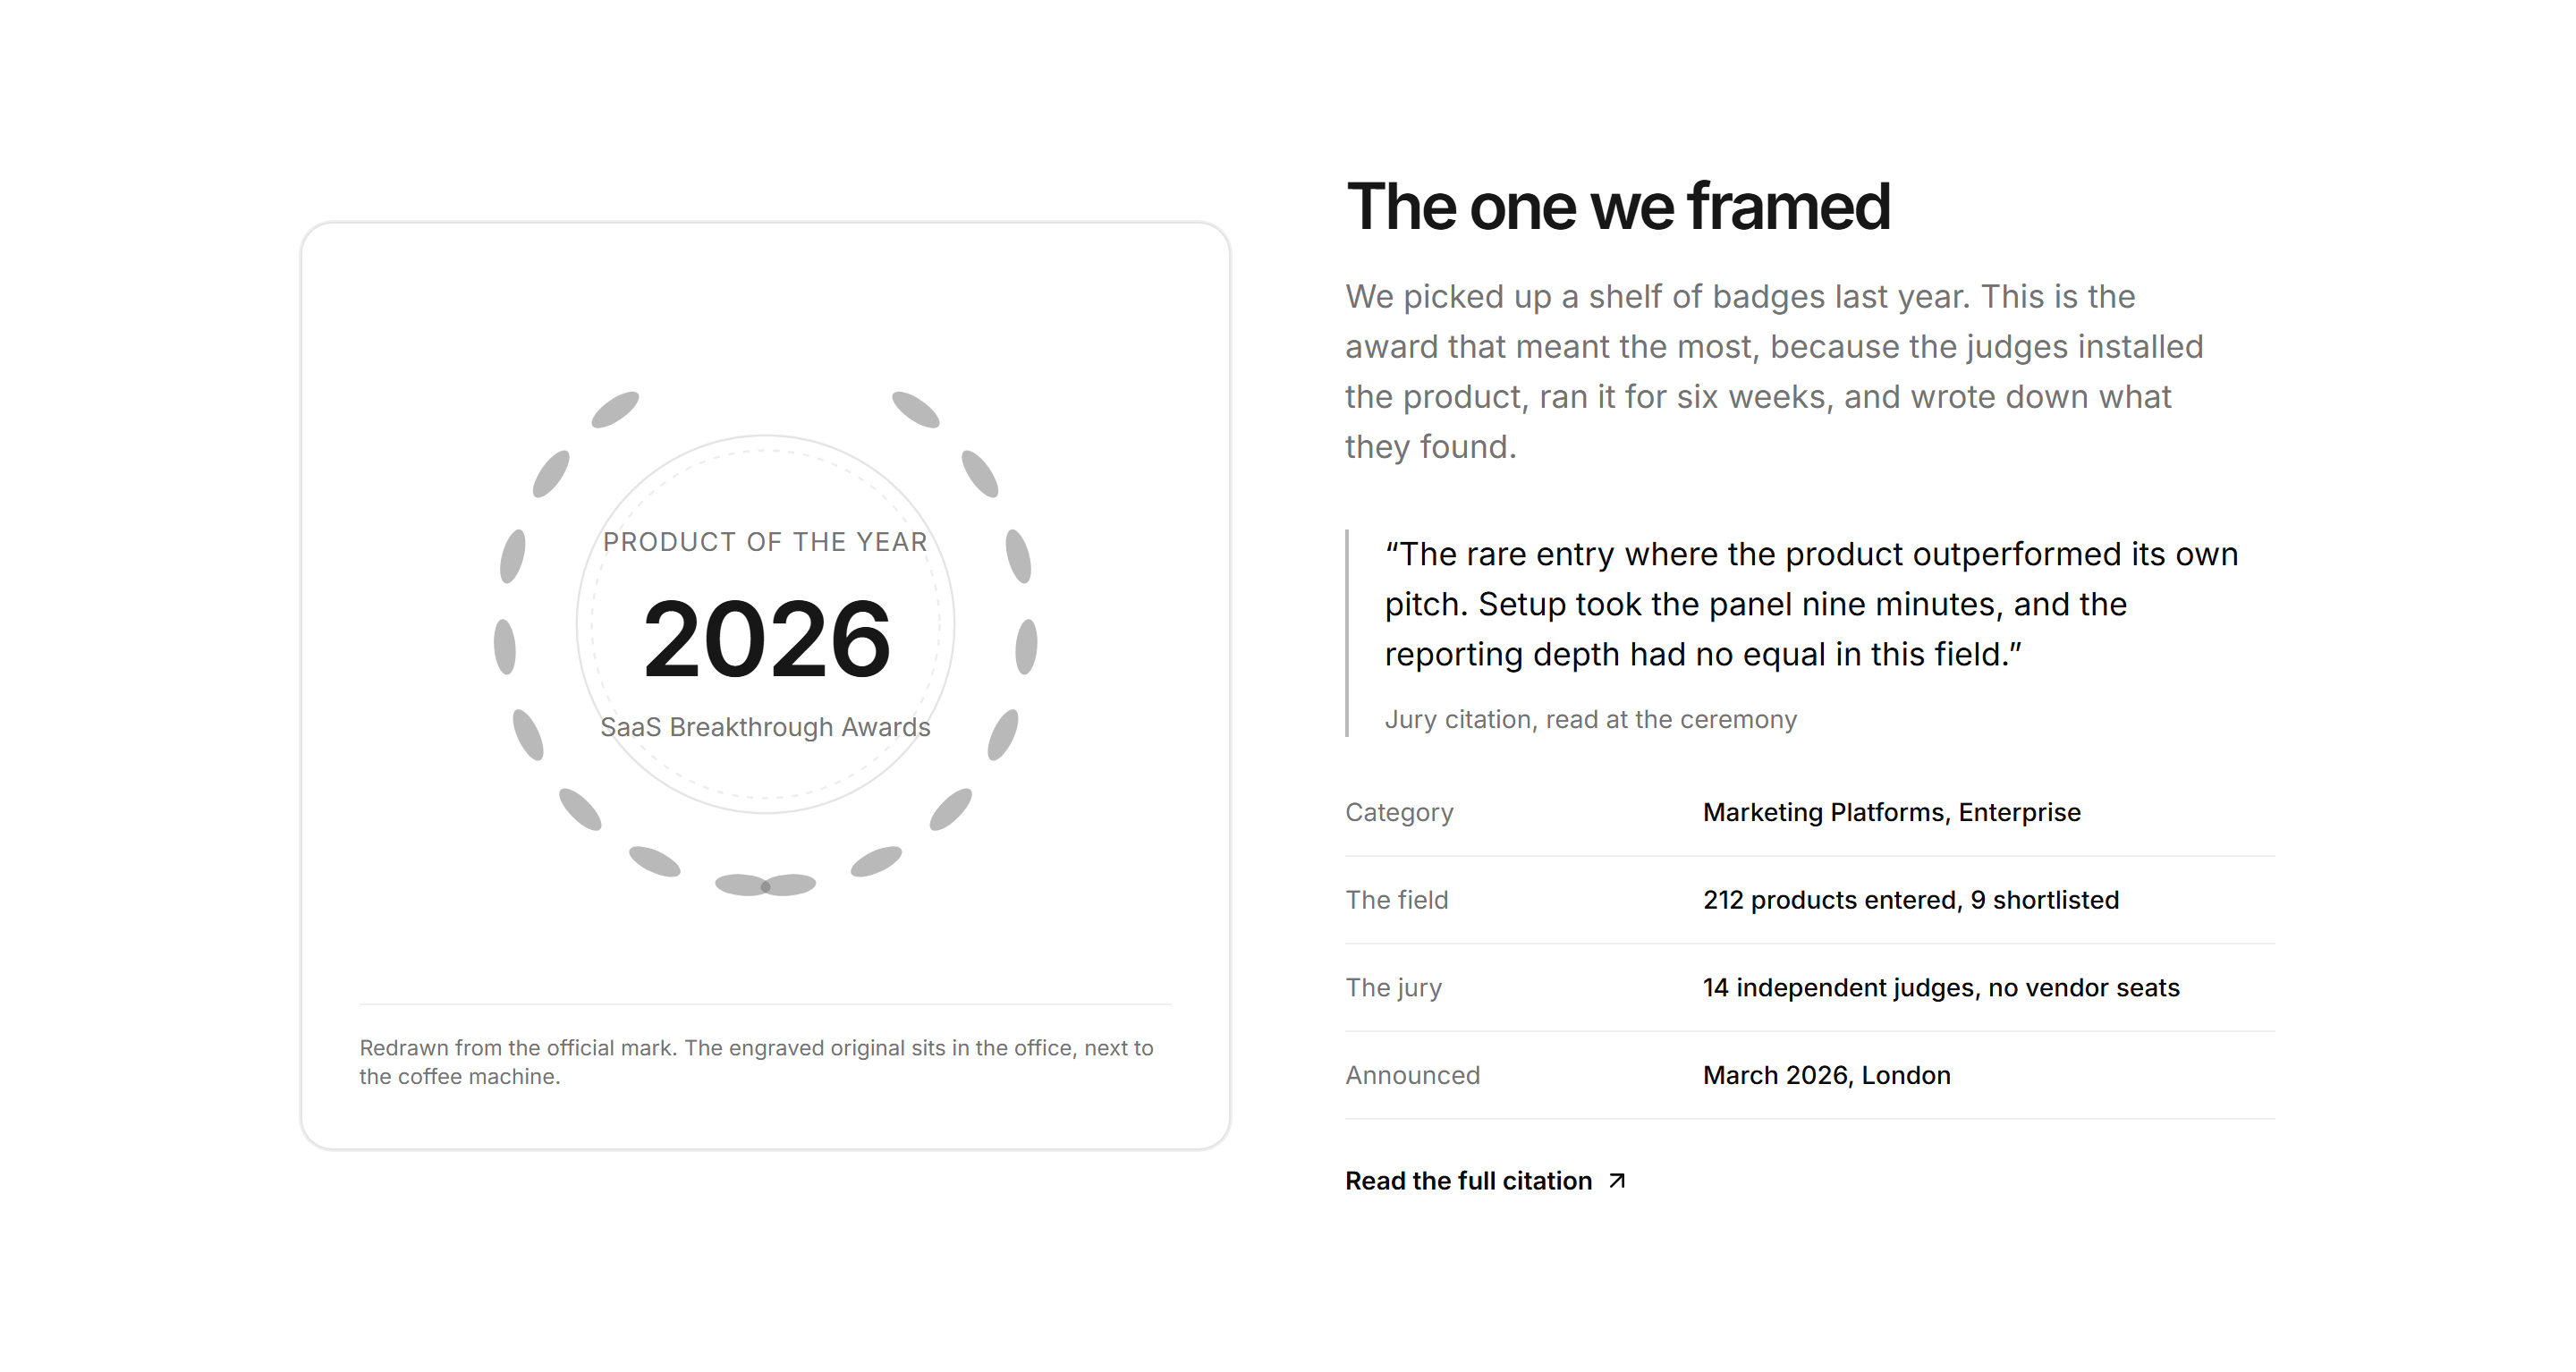Open the Read the full citation link
Viewport: 2576px width, 1372px height.
[x=1485, y=1181]
